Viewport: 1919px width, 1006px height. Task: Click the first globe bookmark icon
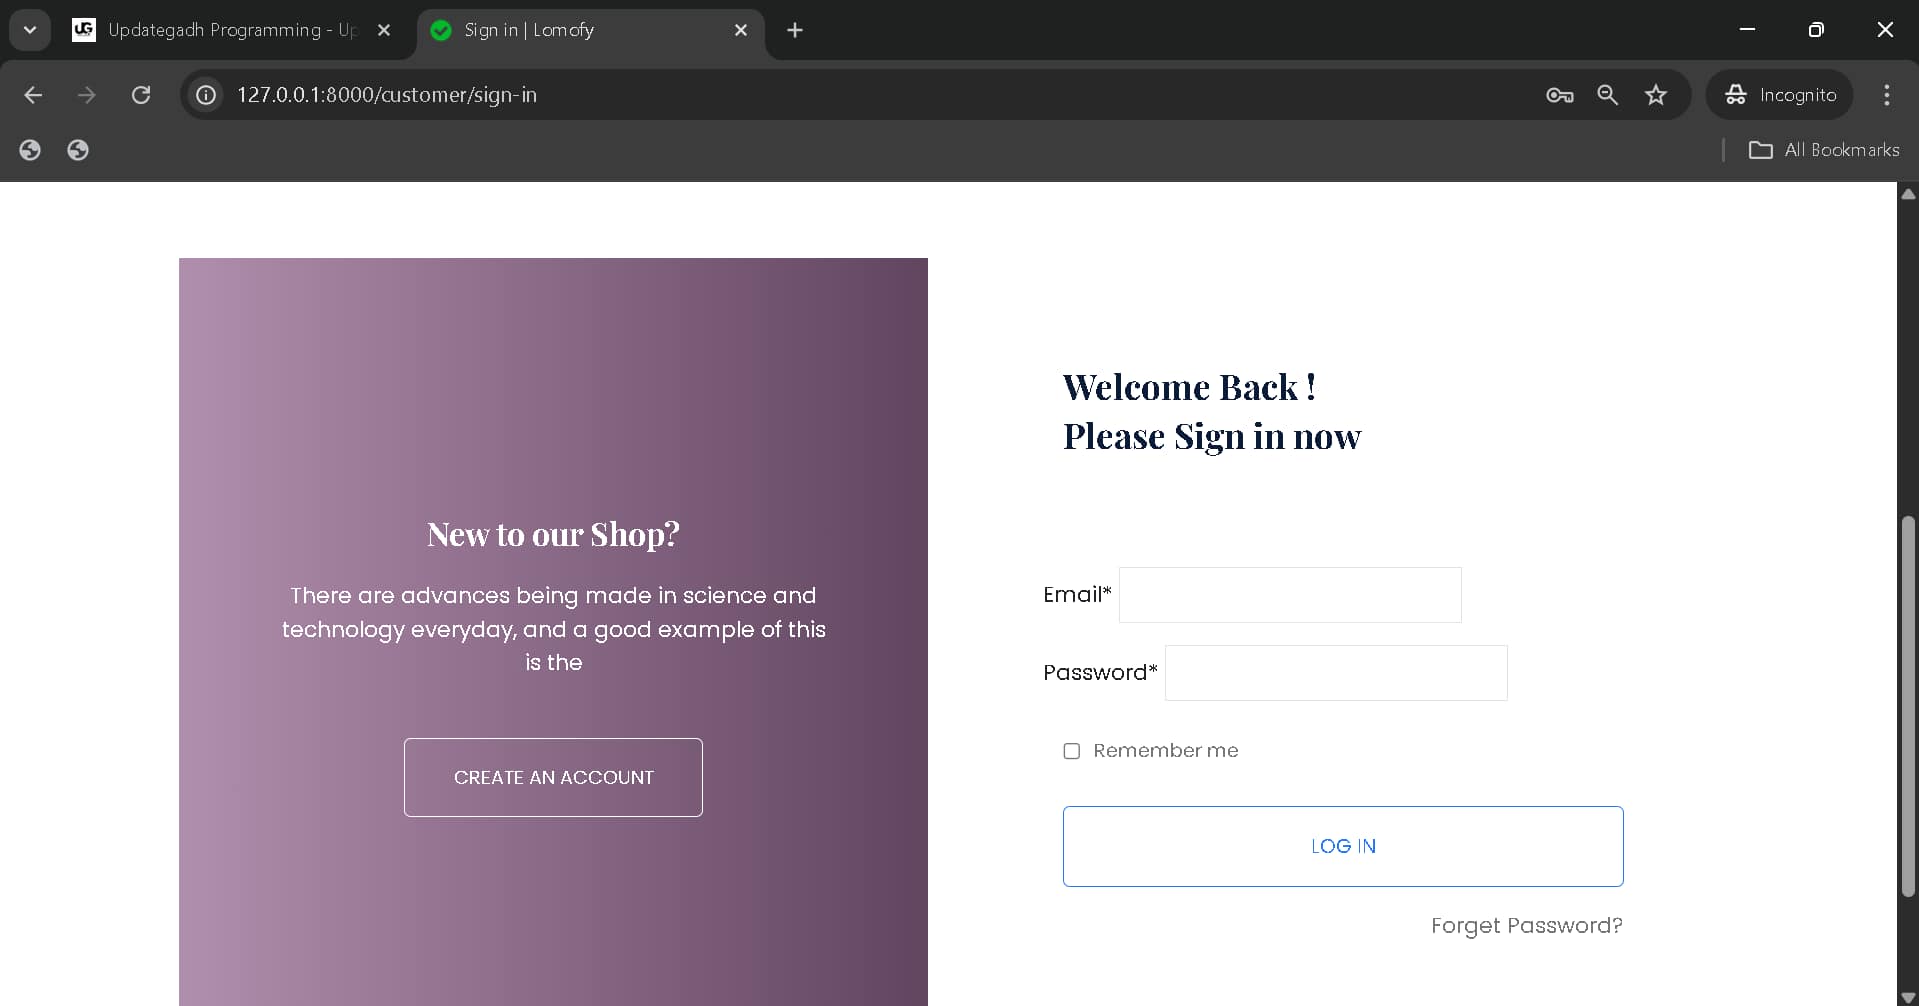[30, 150]
